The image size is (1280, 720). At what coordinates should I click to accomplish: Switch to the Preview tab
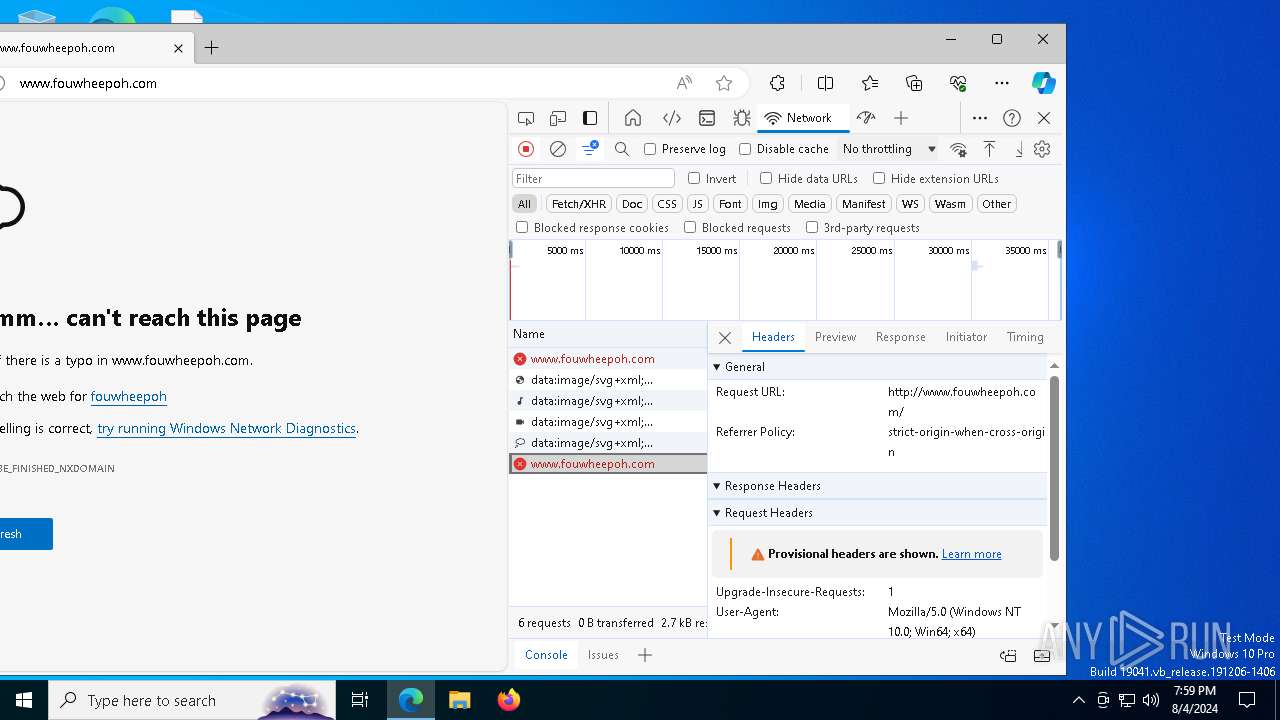[835, 337]
